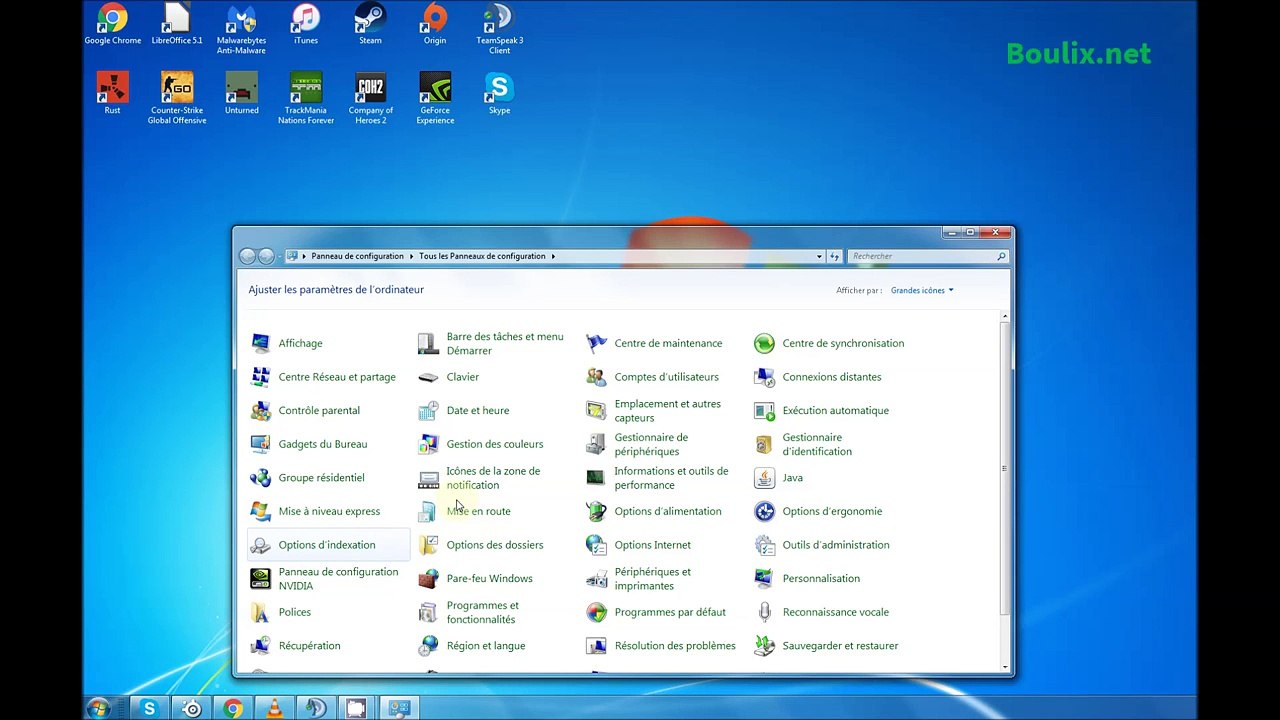This screenshot has height=720, width=1280.
Task: Open Google Chrome from the taskbar
Action: pyautogui.click(x=233, y=708)
